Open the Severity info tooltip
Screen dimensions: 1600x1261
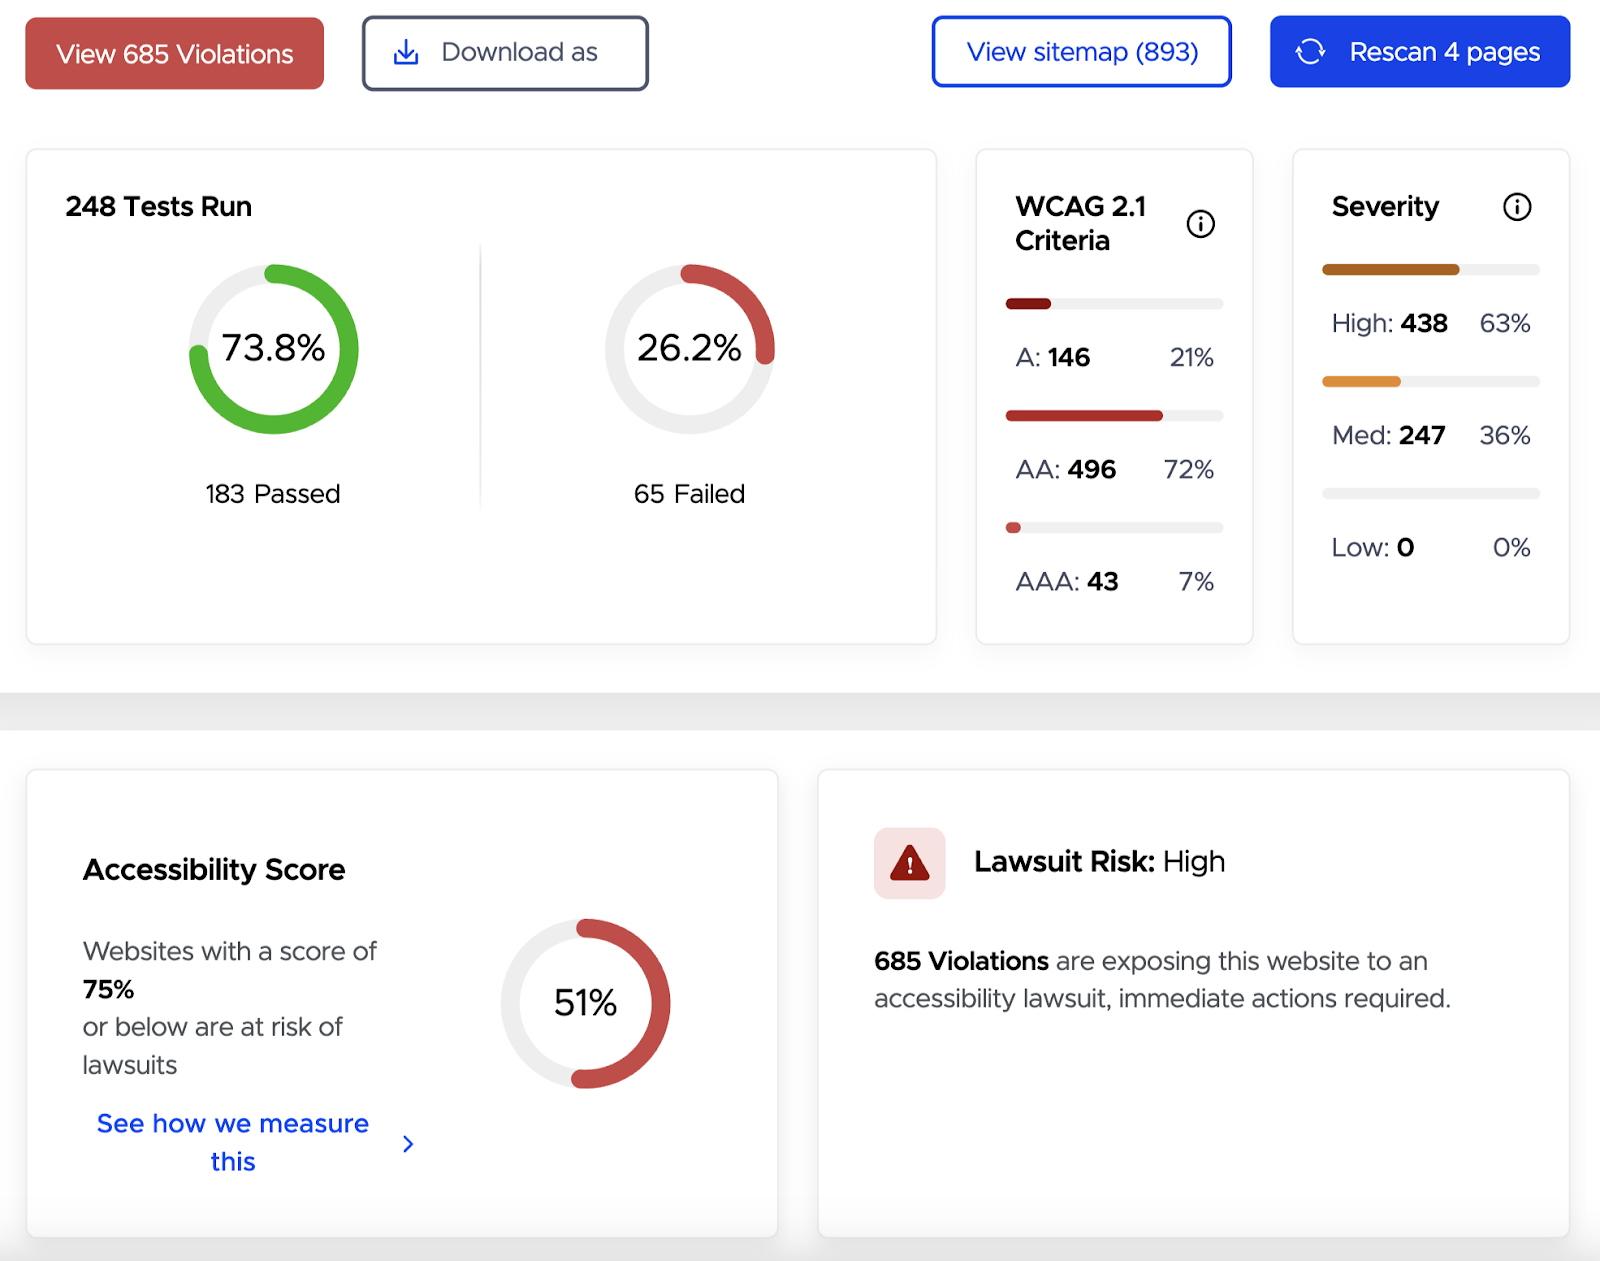point(1516,207)
